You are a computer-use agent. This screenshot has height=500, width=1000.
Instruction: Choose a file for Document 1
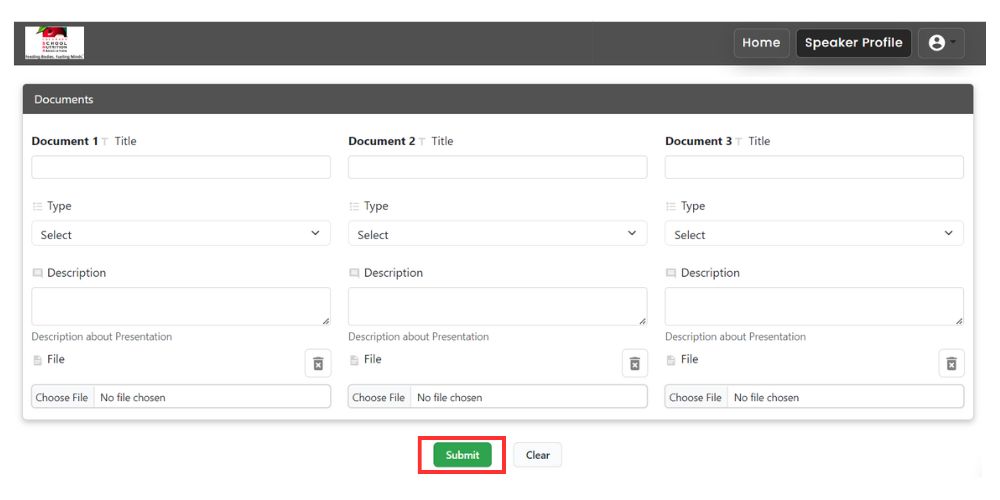62,397
